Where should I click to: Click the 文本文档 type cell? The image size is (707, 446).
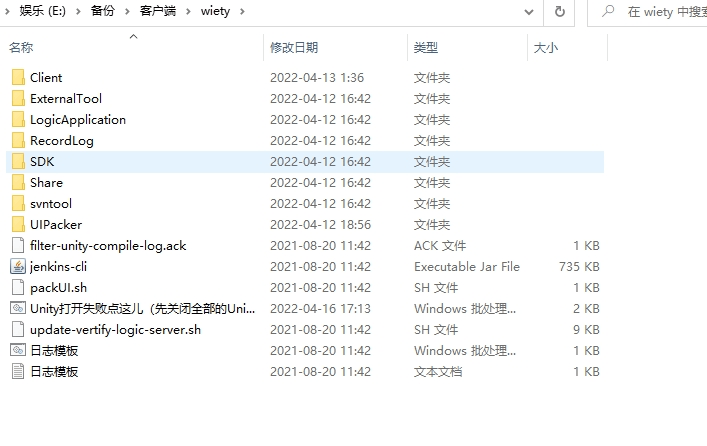click(438, 372)
